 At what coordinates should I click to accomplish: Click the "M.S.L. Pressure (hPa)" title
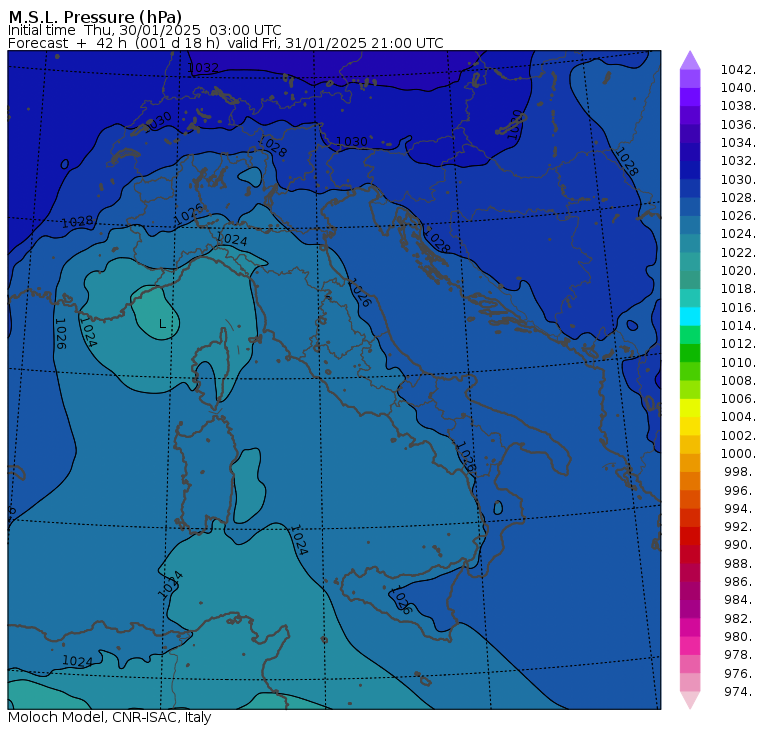pyautogui.click(x=95, y=16)
